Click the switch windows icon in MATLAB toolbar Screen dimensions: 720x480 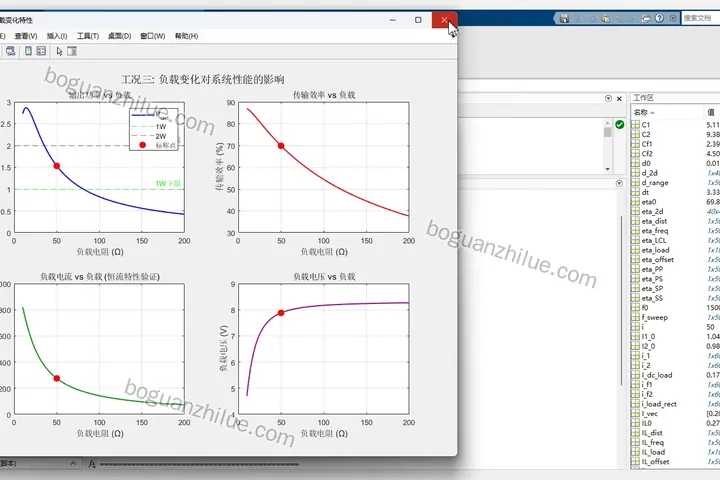(x=646, y=18)
